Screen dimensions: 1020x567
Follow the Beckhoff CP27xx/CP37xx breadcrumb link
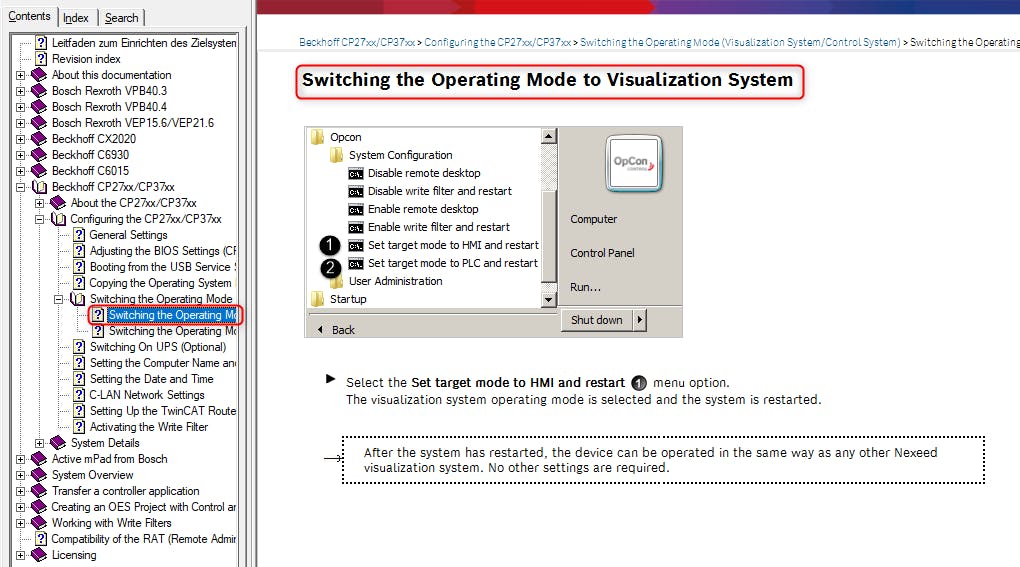coord(357,43)
